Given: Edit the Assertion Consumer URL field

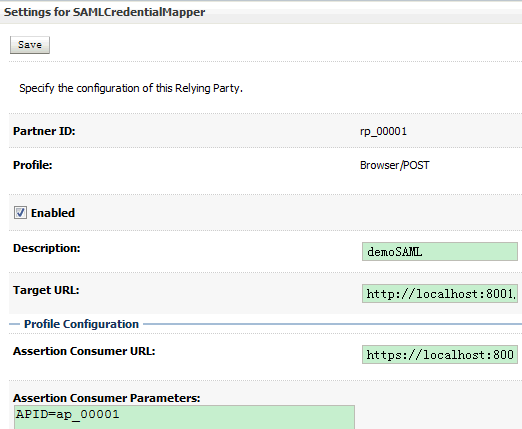Looking at the screenshot, I should pyautogui.click(x=440, y=355).
